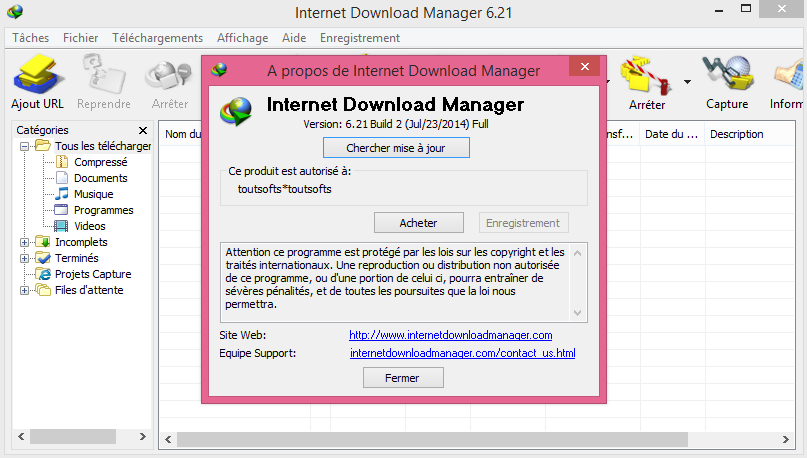Open the dropdown arrow beside Arrêter toolbar icon
The image size is (807, 458).
coord(687,81)
